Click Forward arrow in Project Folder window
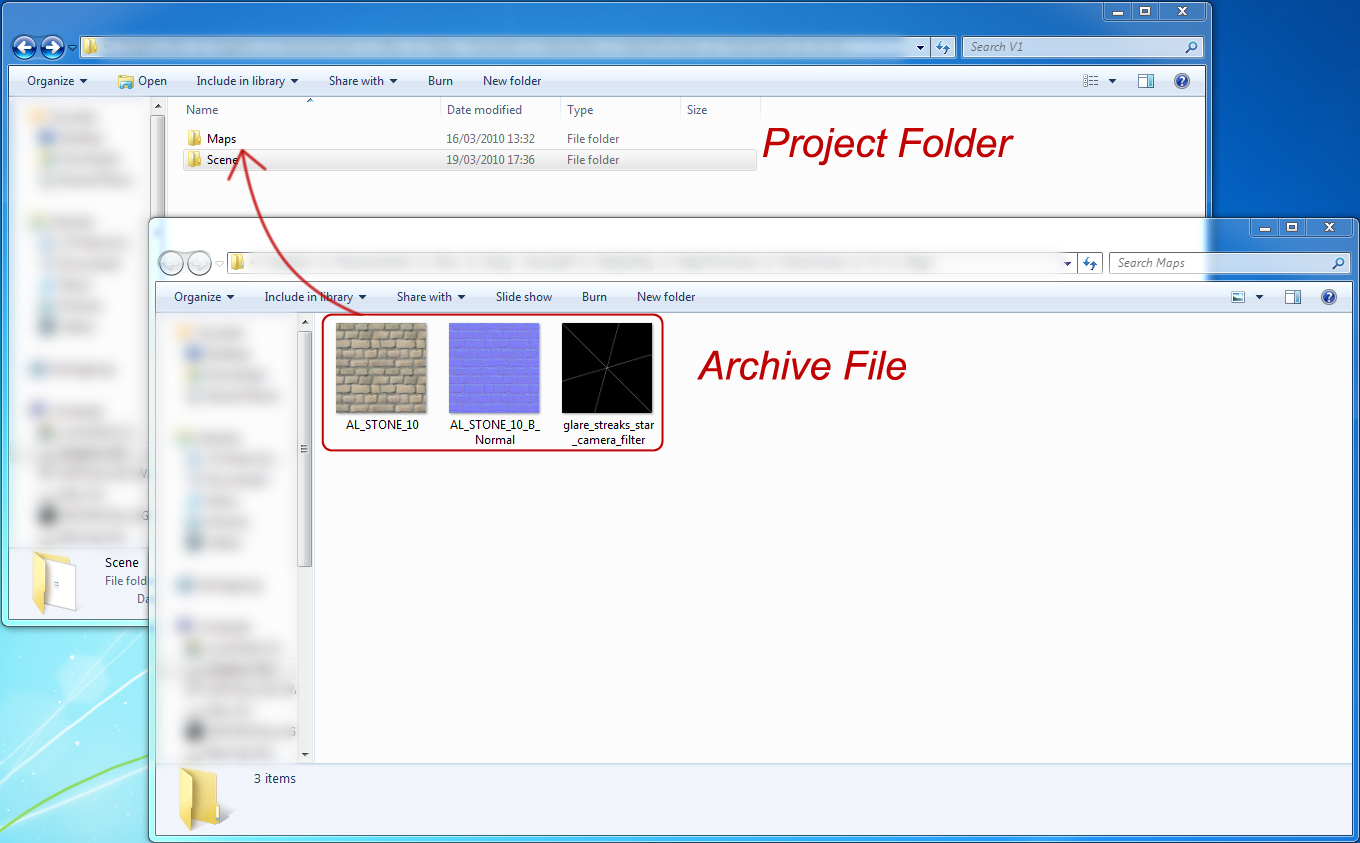Image resolution: width=1360 pixels, height=843 pixels. click(x=53, y=47)
